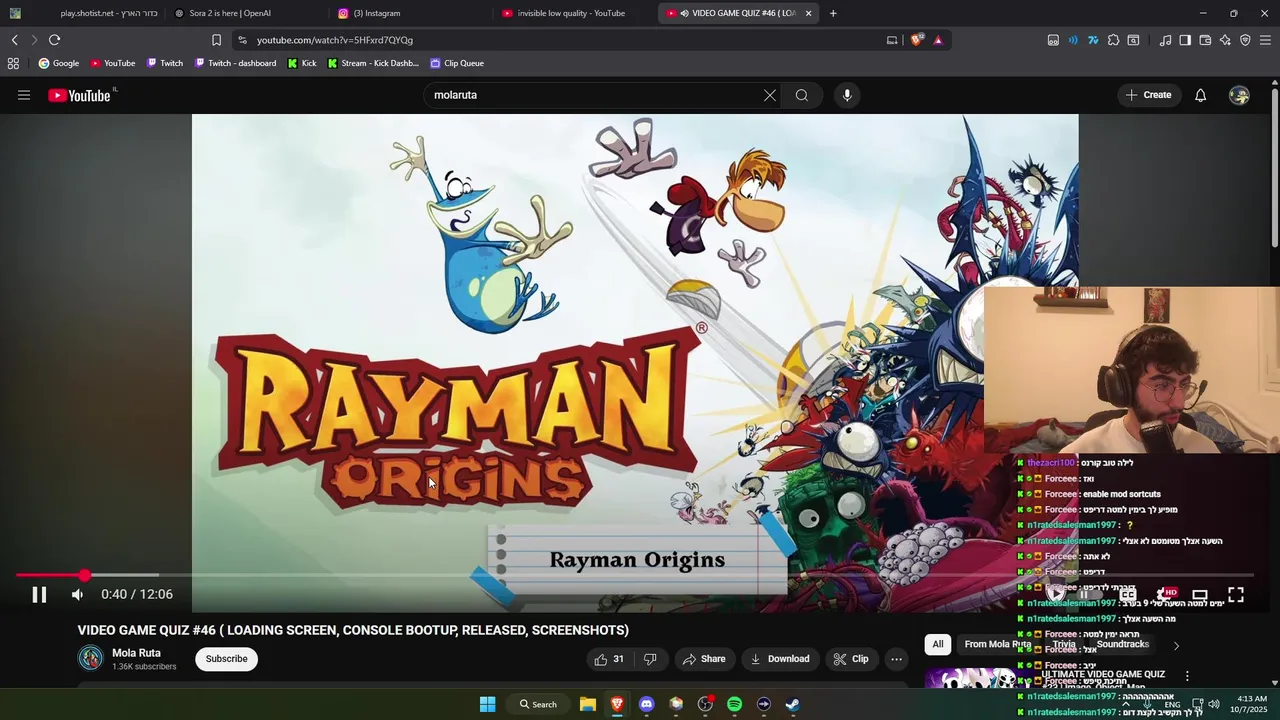1280x720 pixels.
Task: Click the Subscribe button
Action: click(226, 659)
